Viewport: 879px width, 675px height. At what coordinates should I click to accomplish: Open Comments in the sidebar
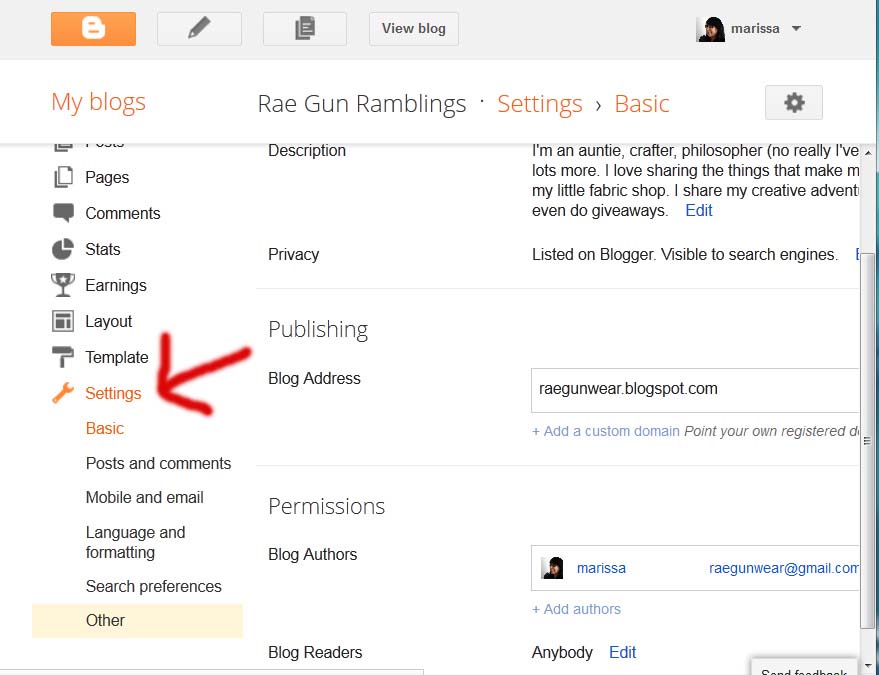pyautogui.click(x=123, y=213)
